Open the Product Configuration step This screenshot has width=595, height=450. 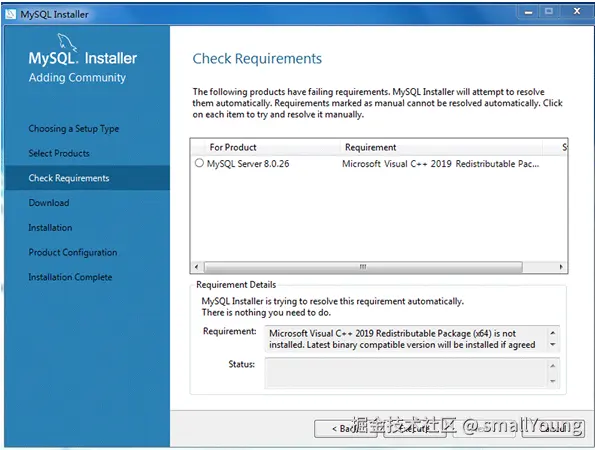(73, 252)
